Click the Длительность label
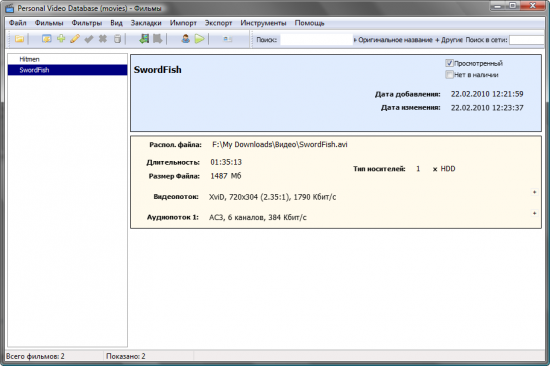This screenshot has height=366, width=550. (x=173, y=162)
